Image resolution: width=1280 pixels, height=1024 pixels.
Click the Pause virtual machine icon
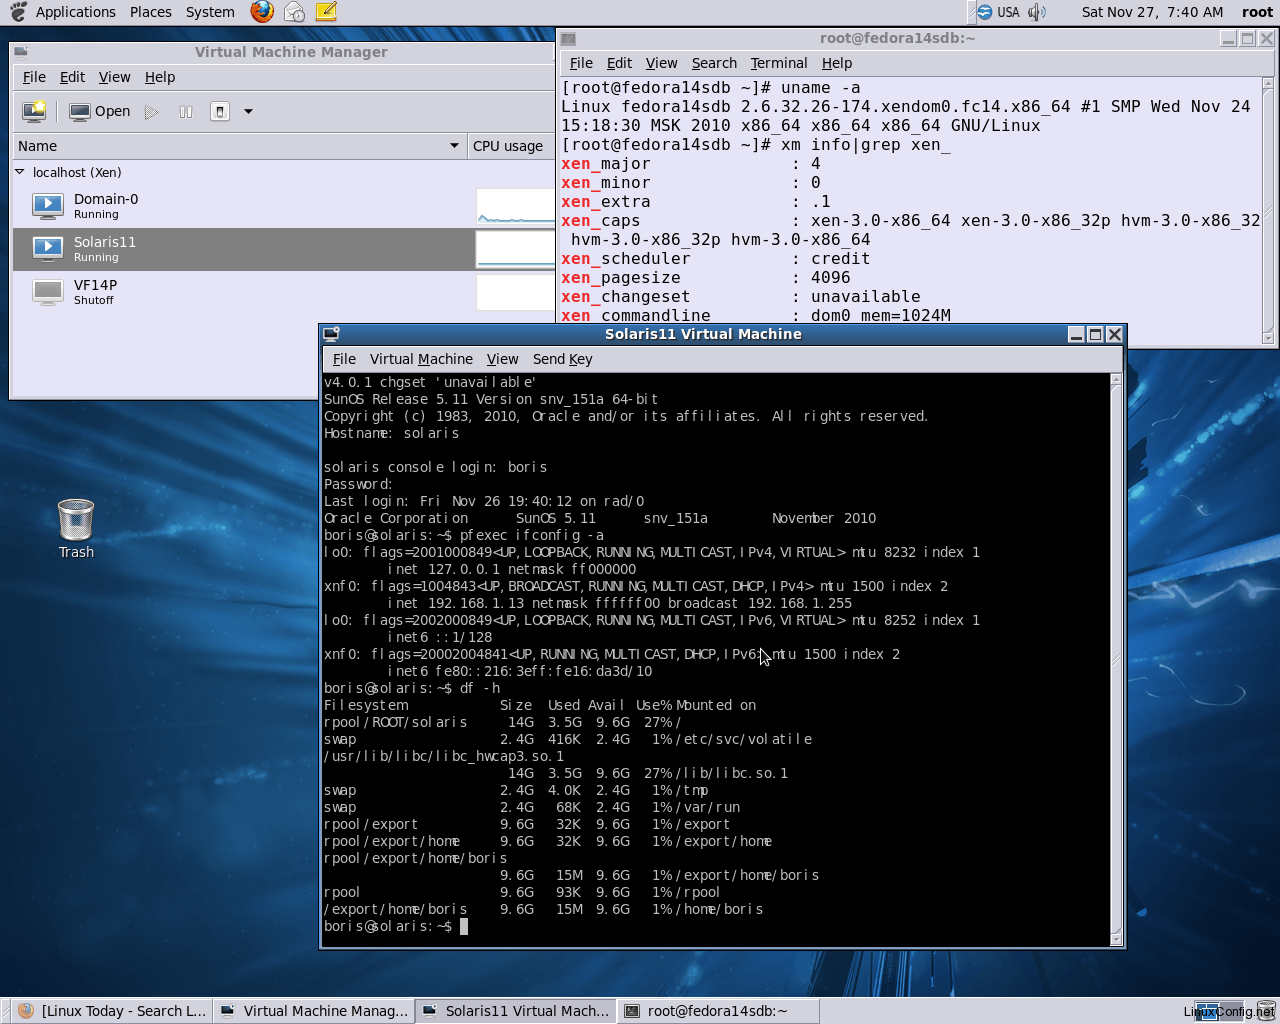tap(185, 112)
